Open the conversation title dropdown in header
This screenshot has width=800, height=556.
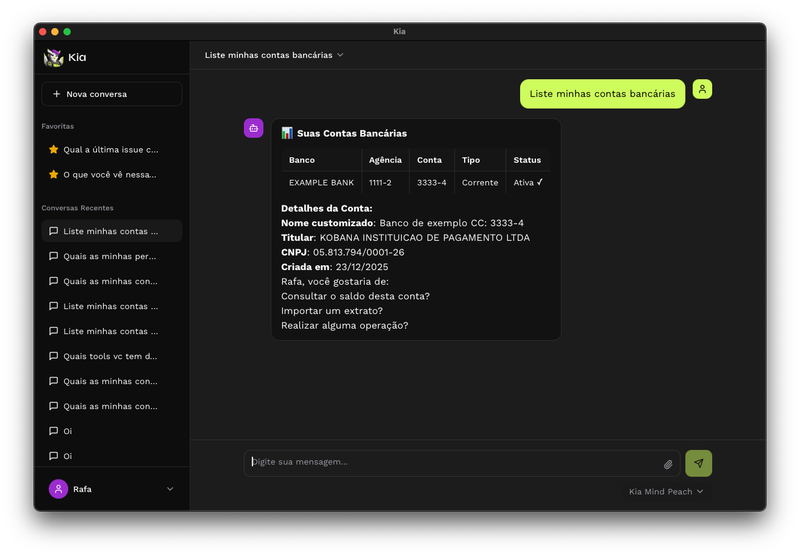pos(274,55)
